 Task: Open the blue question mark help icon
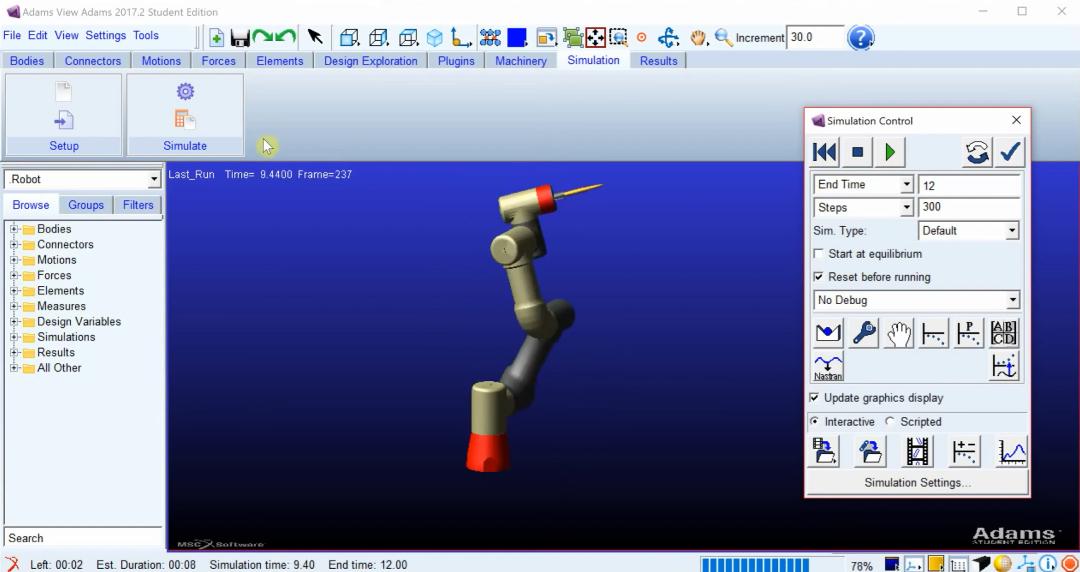tap(860, 37)
